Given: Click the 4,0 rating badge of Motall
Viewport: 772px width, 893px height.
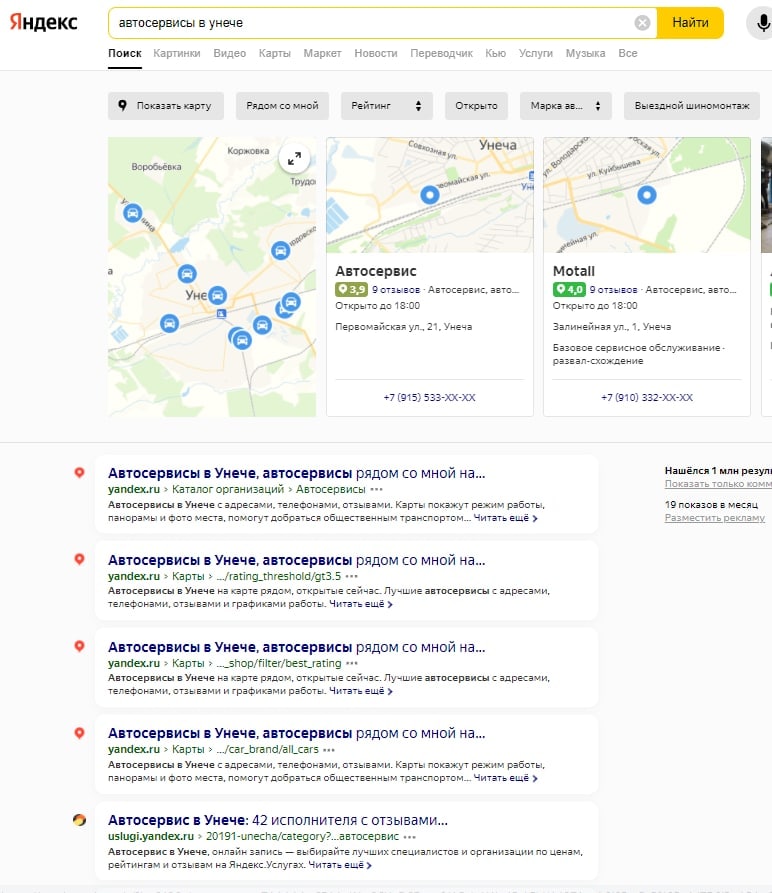Looking at the screenshot, I should coord(569,289).
